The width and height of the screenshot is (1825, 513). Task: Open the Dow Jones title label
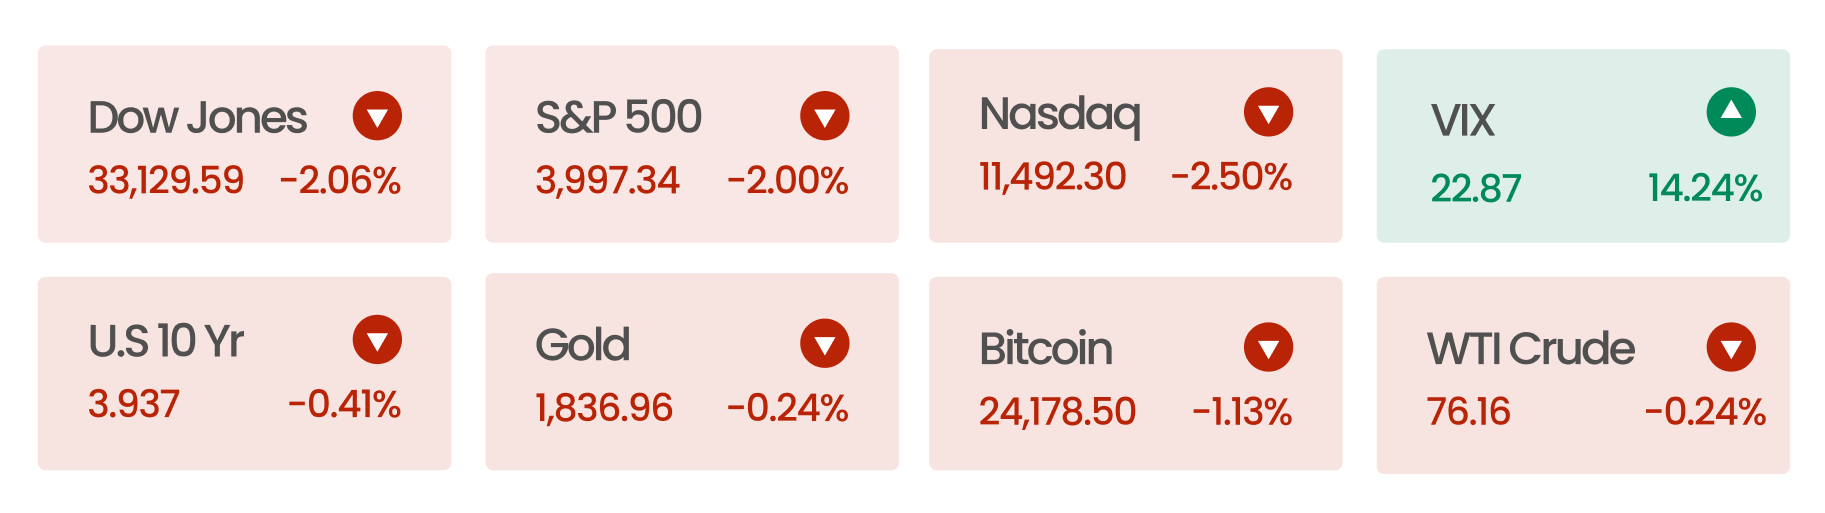197,118
